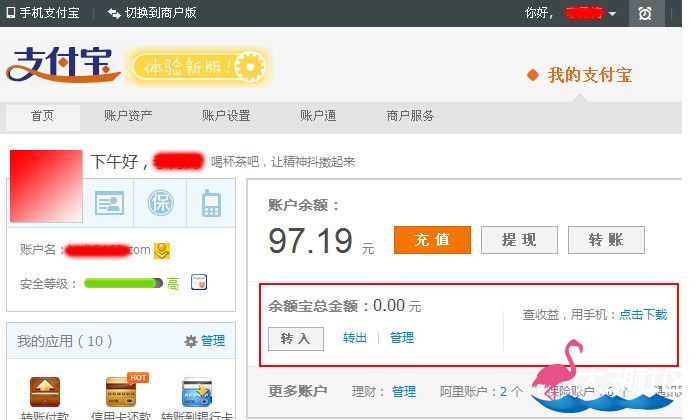
Task: Go to the 首页 tab
Action: point(42,116)
